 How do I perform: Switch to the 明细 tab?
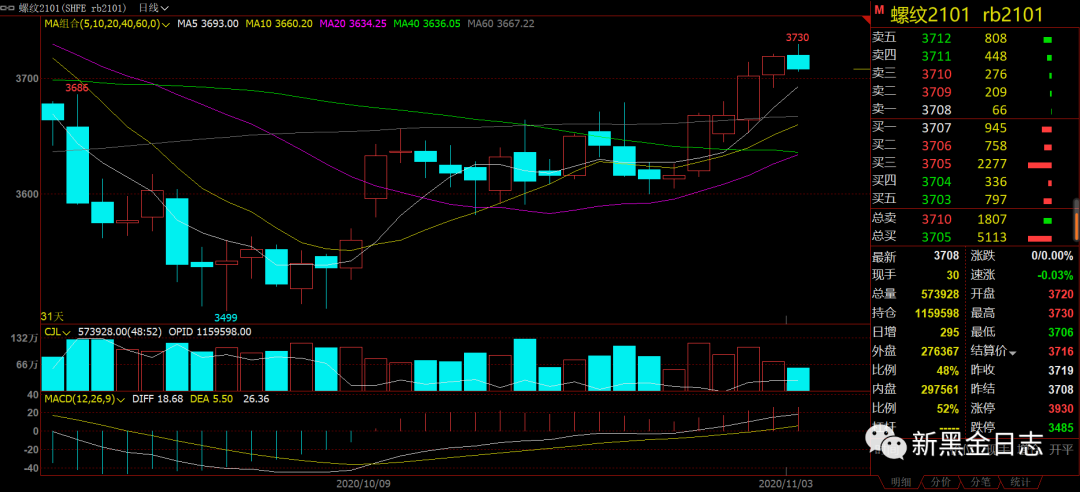pos(900,482)
